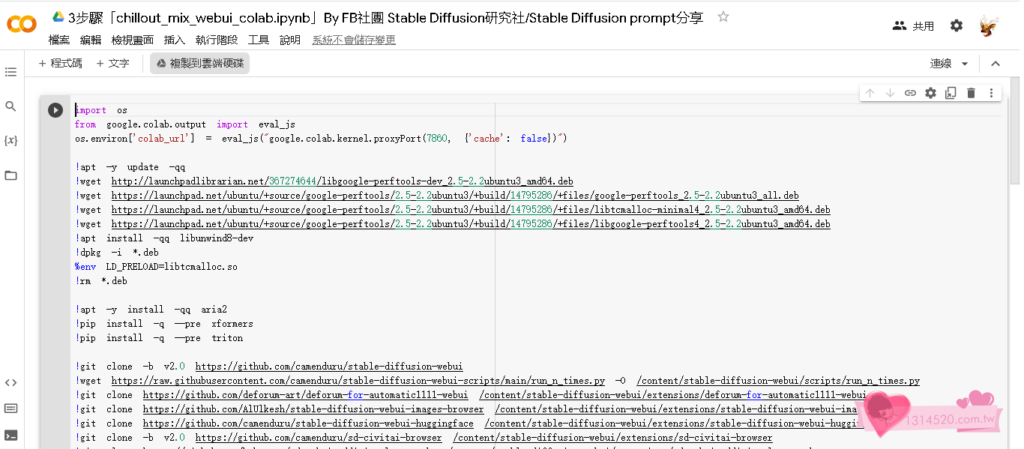Mirror cell in a tab
The image size is (1024, 449).
pos(950,93)
